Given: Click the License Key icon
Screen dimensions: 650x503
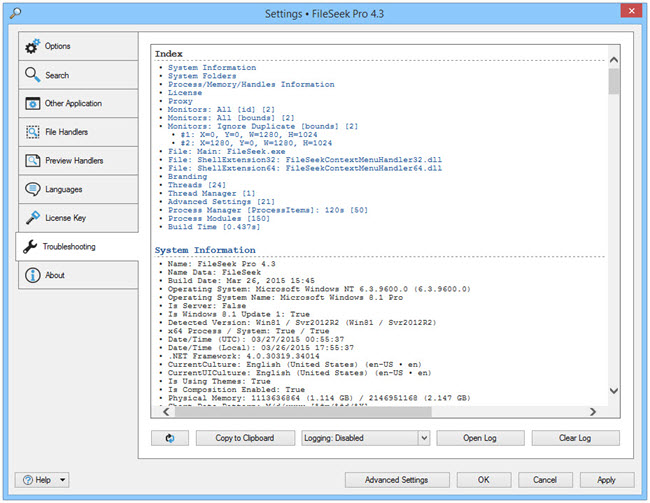Looking at the screenshot, I should click(x=32, y=217).
